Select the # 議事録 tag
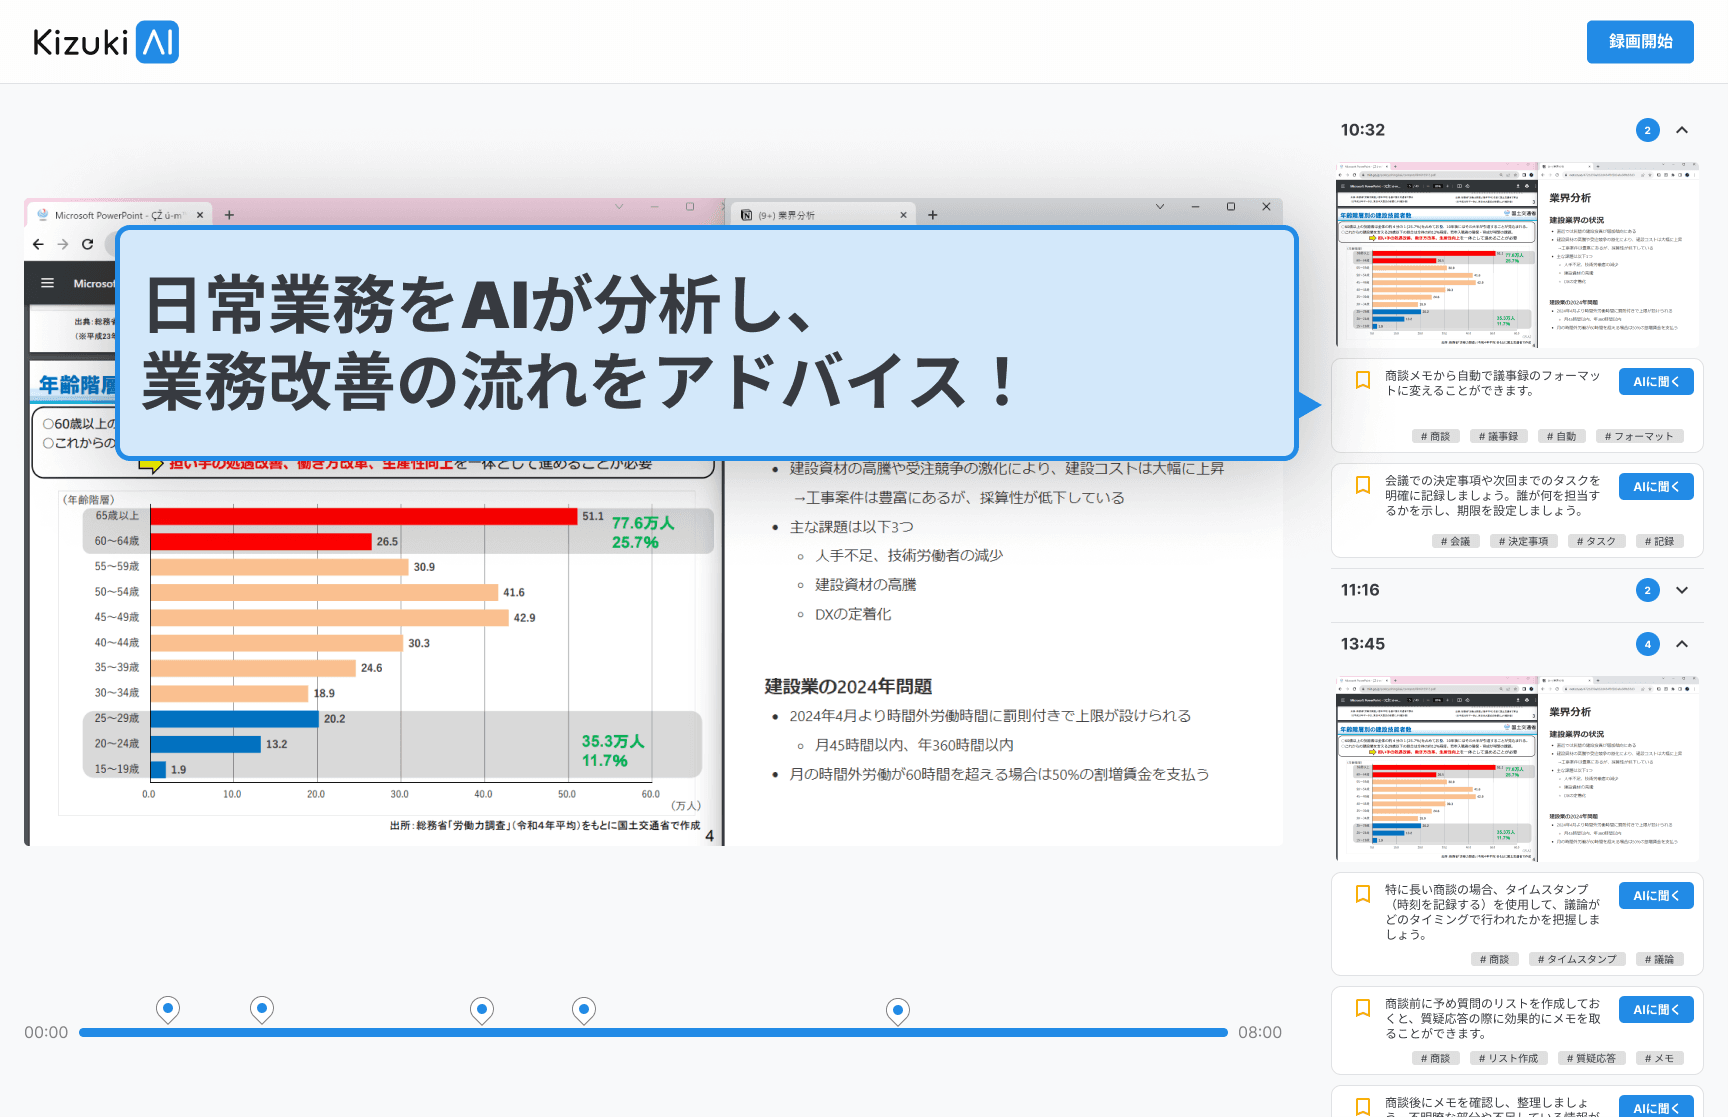The width and height of the screenshot is (1728, 1117). (x=1498, y=436)
